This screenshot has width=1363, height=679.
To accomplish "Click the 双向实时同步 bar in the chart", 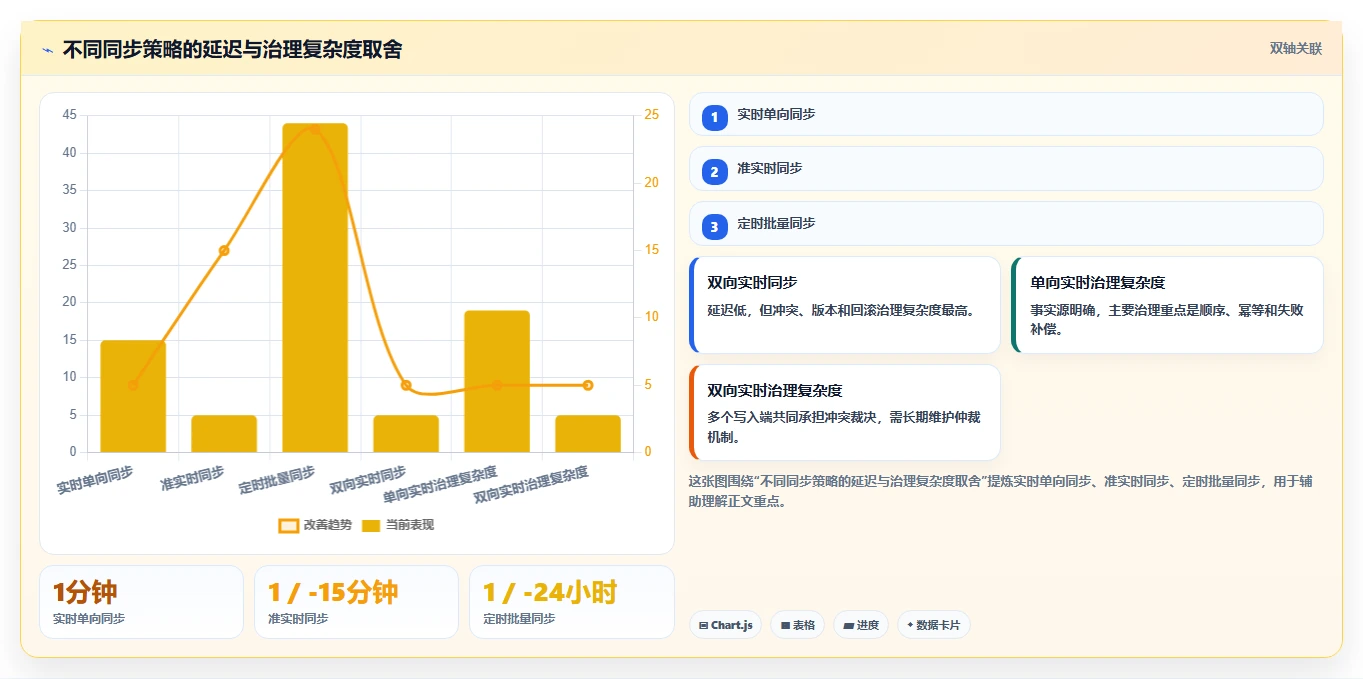I will tap(406, 434).
